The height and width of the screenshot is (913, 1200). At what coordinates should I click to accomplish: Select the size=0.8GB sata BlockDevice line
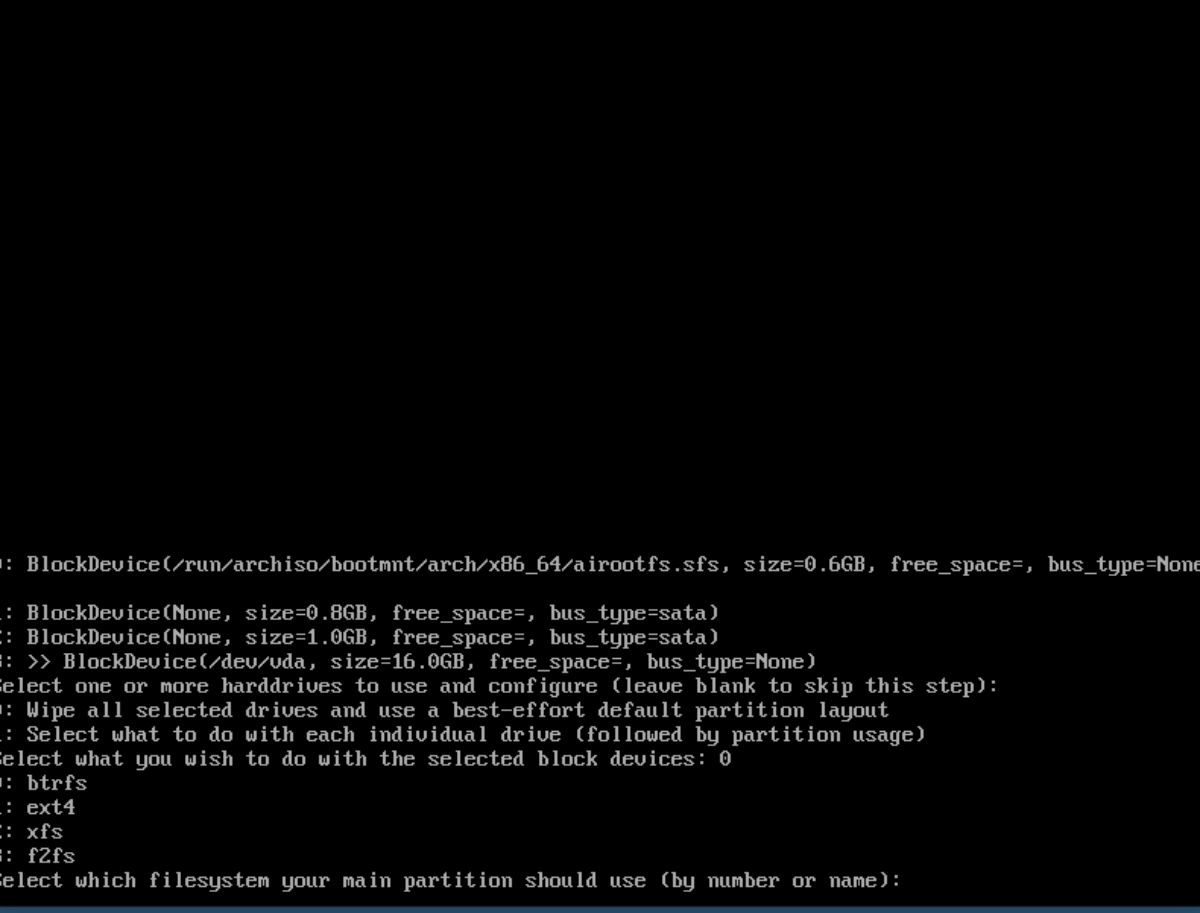tap(360, 612)
